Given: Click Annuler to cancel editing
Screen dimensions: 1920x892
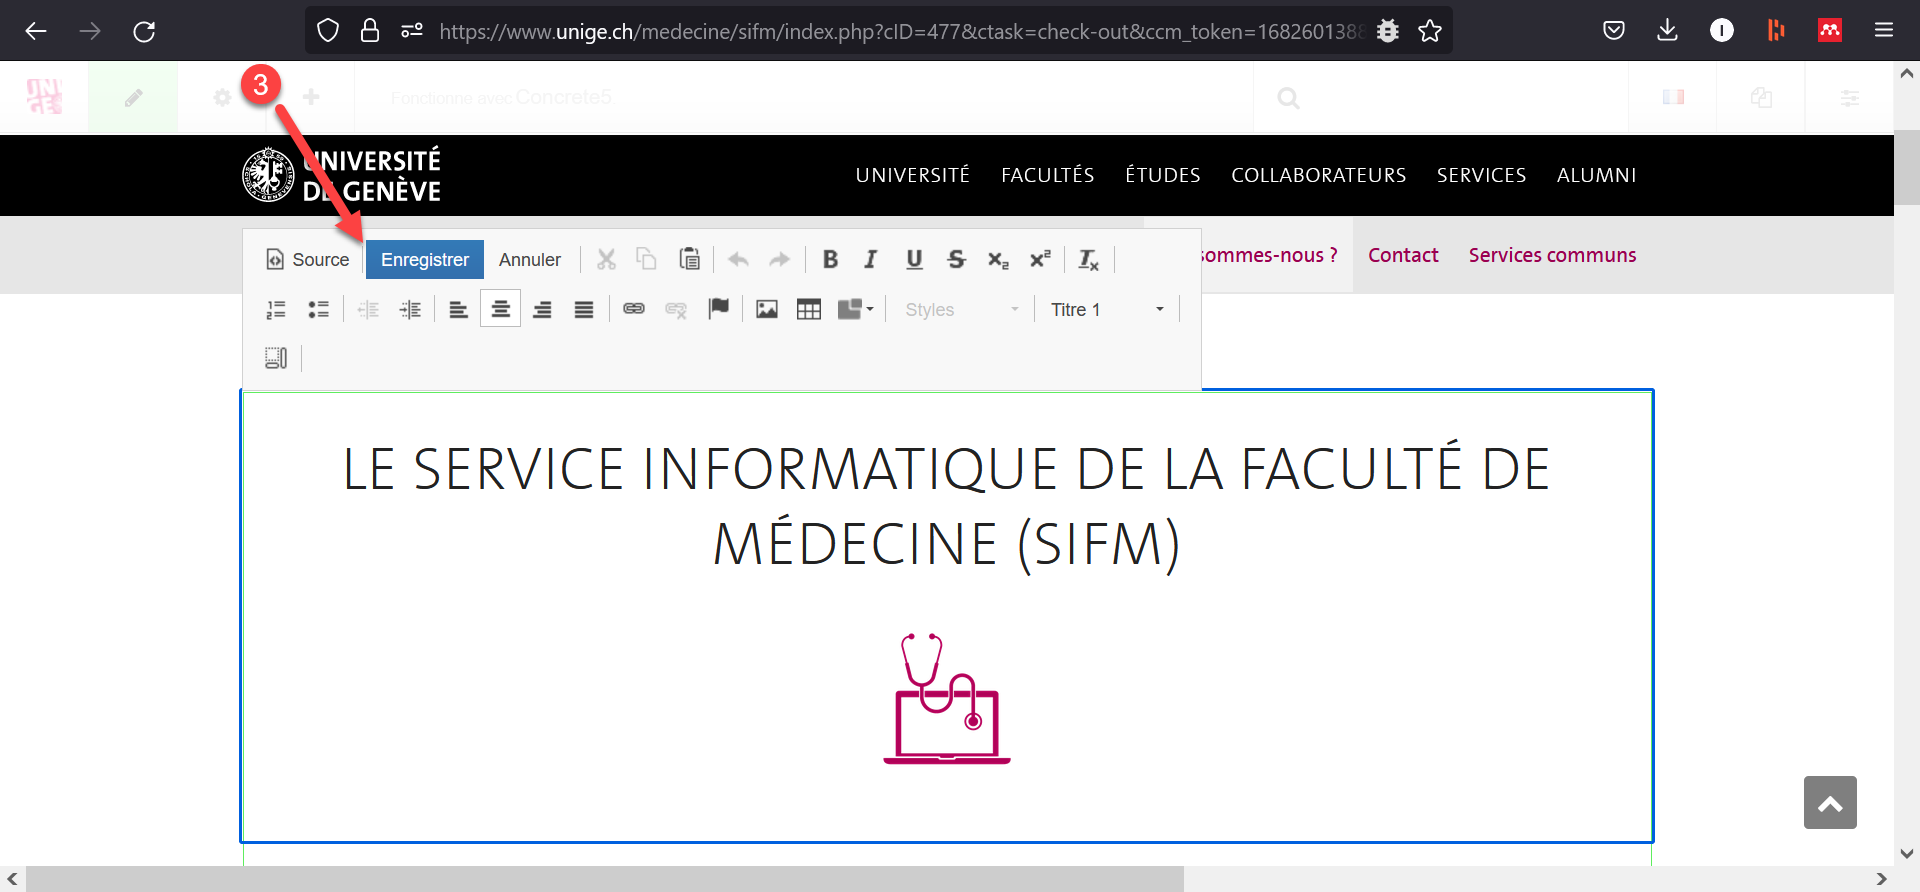Looking at the screenshot, I should point(530,260).
